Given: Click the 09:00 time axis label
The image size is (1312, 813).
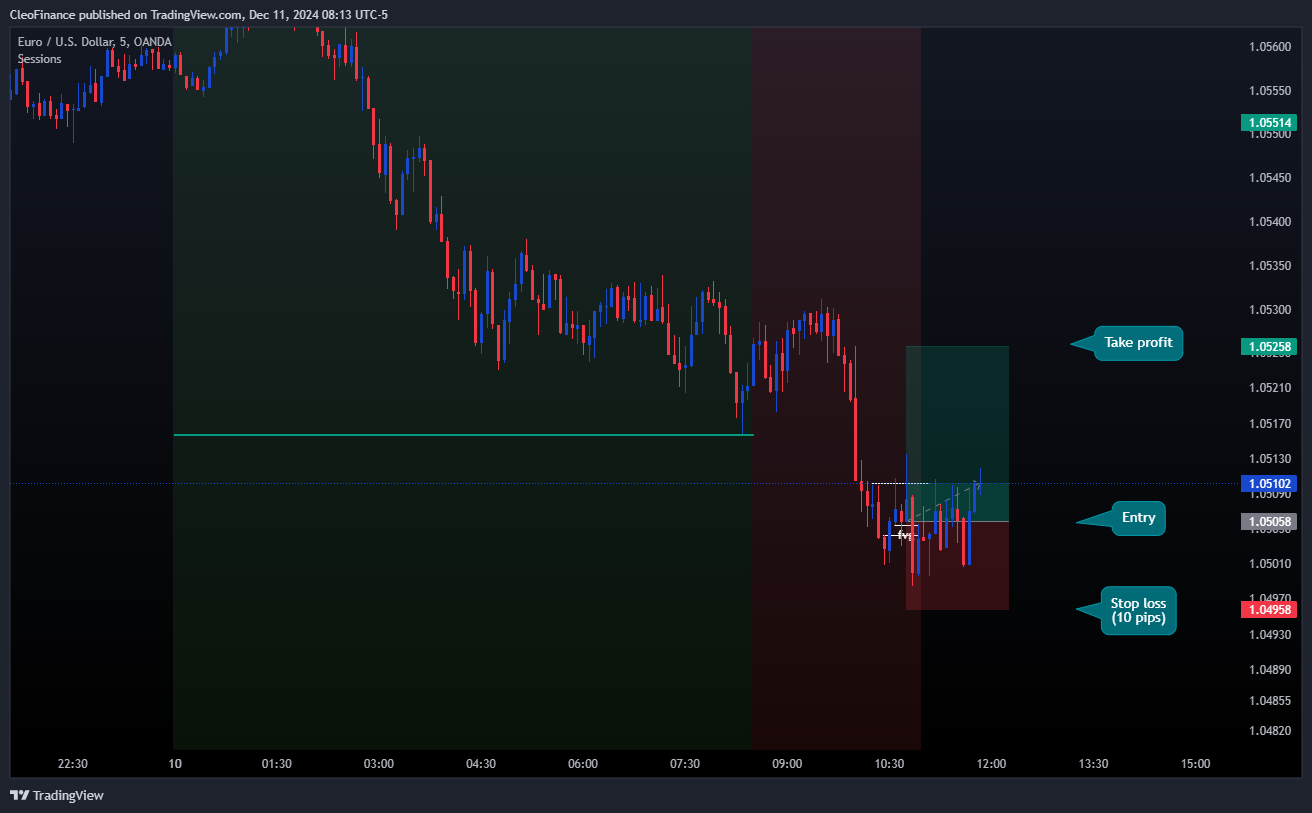Looking at the screenshot, I should pos(787,764).
